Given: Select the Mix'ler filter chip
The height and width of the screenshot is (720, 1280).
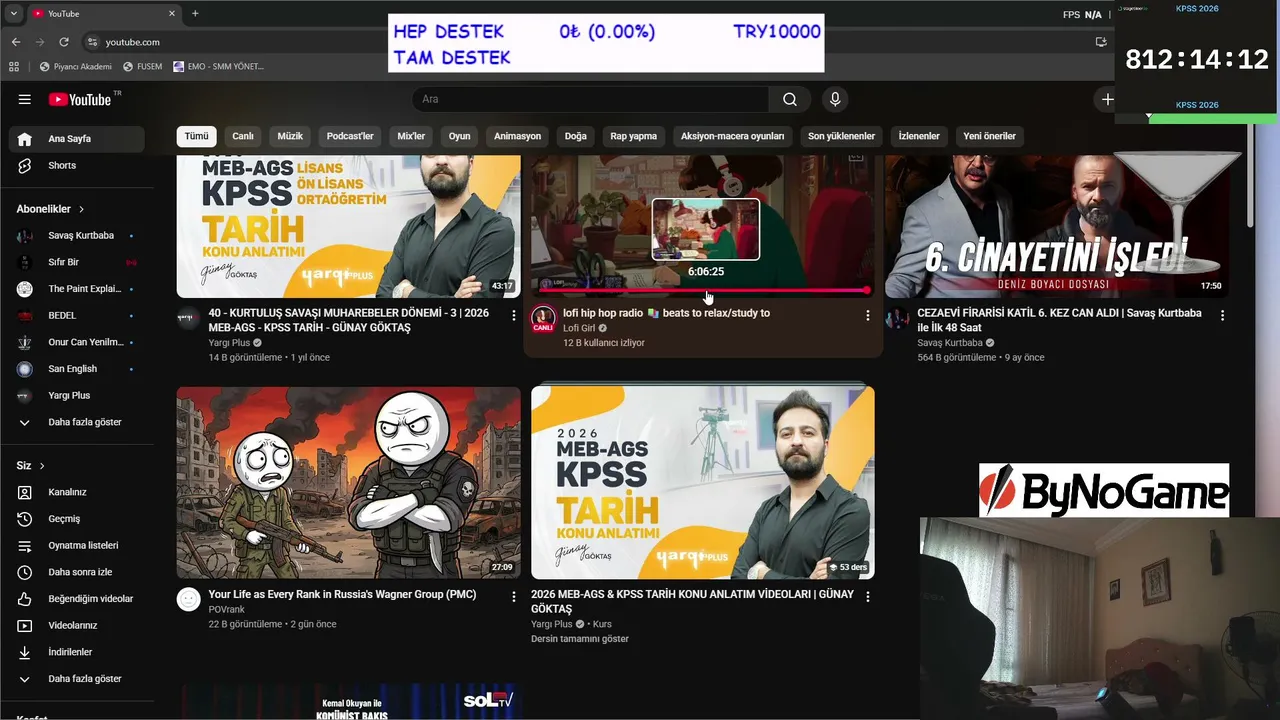Looking at the screenshot, I should click(411, 136).
